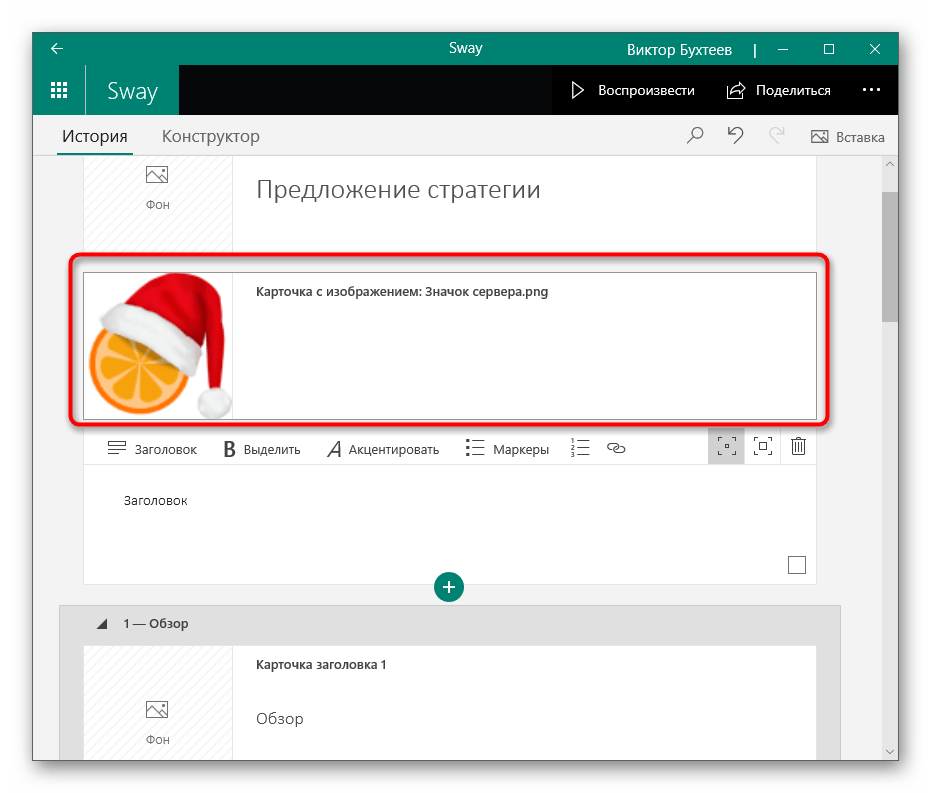Click the vertical scrollbar thumb

click(x=889, y=257)
